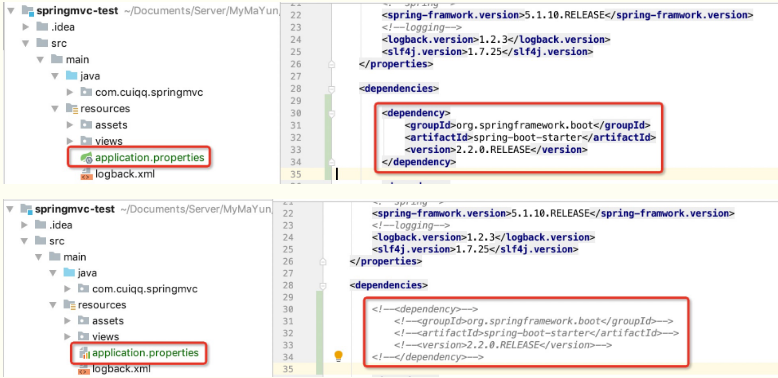Select green application.properties in upper tree
The image size is (778, 378).
(150, 158)
